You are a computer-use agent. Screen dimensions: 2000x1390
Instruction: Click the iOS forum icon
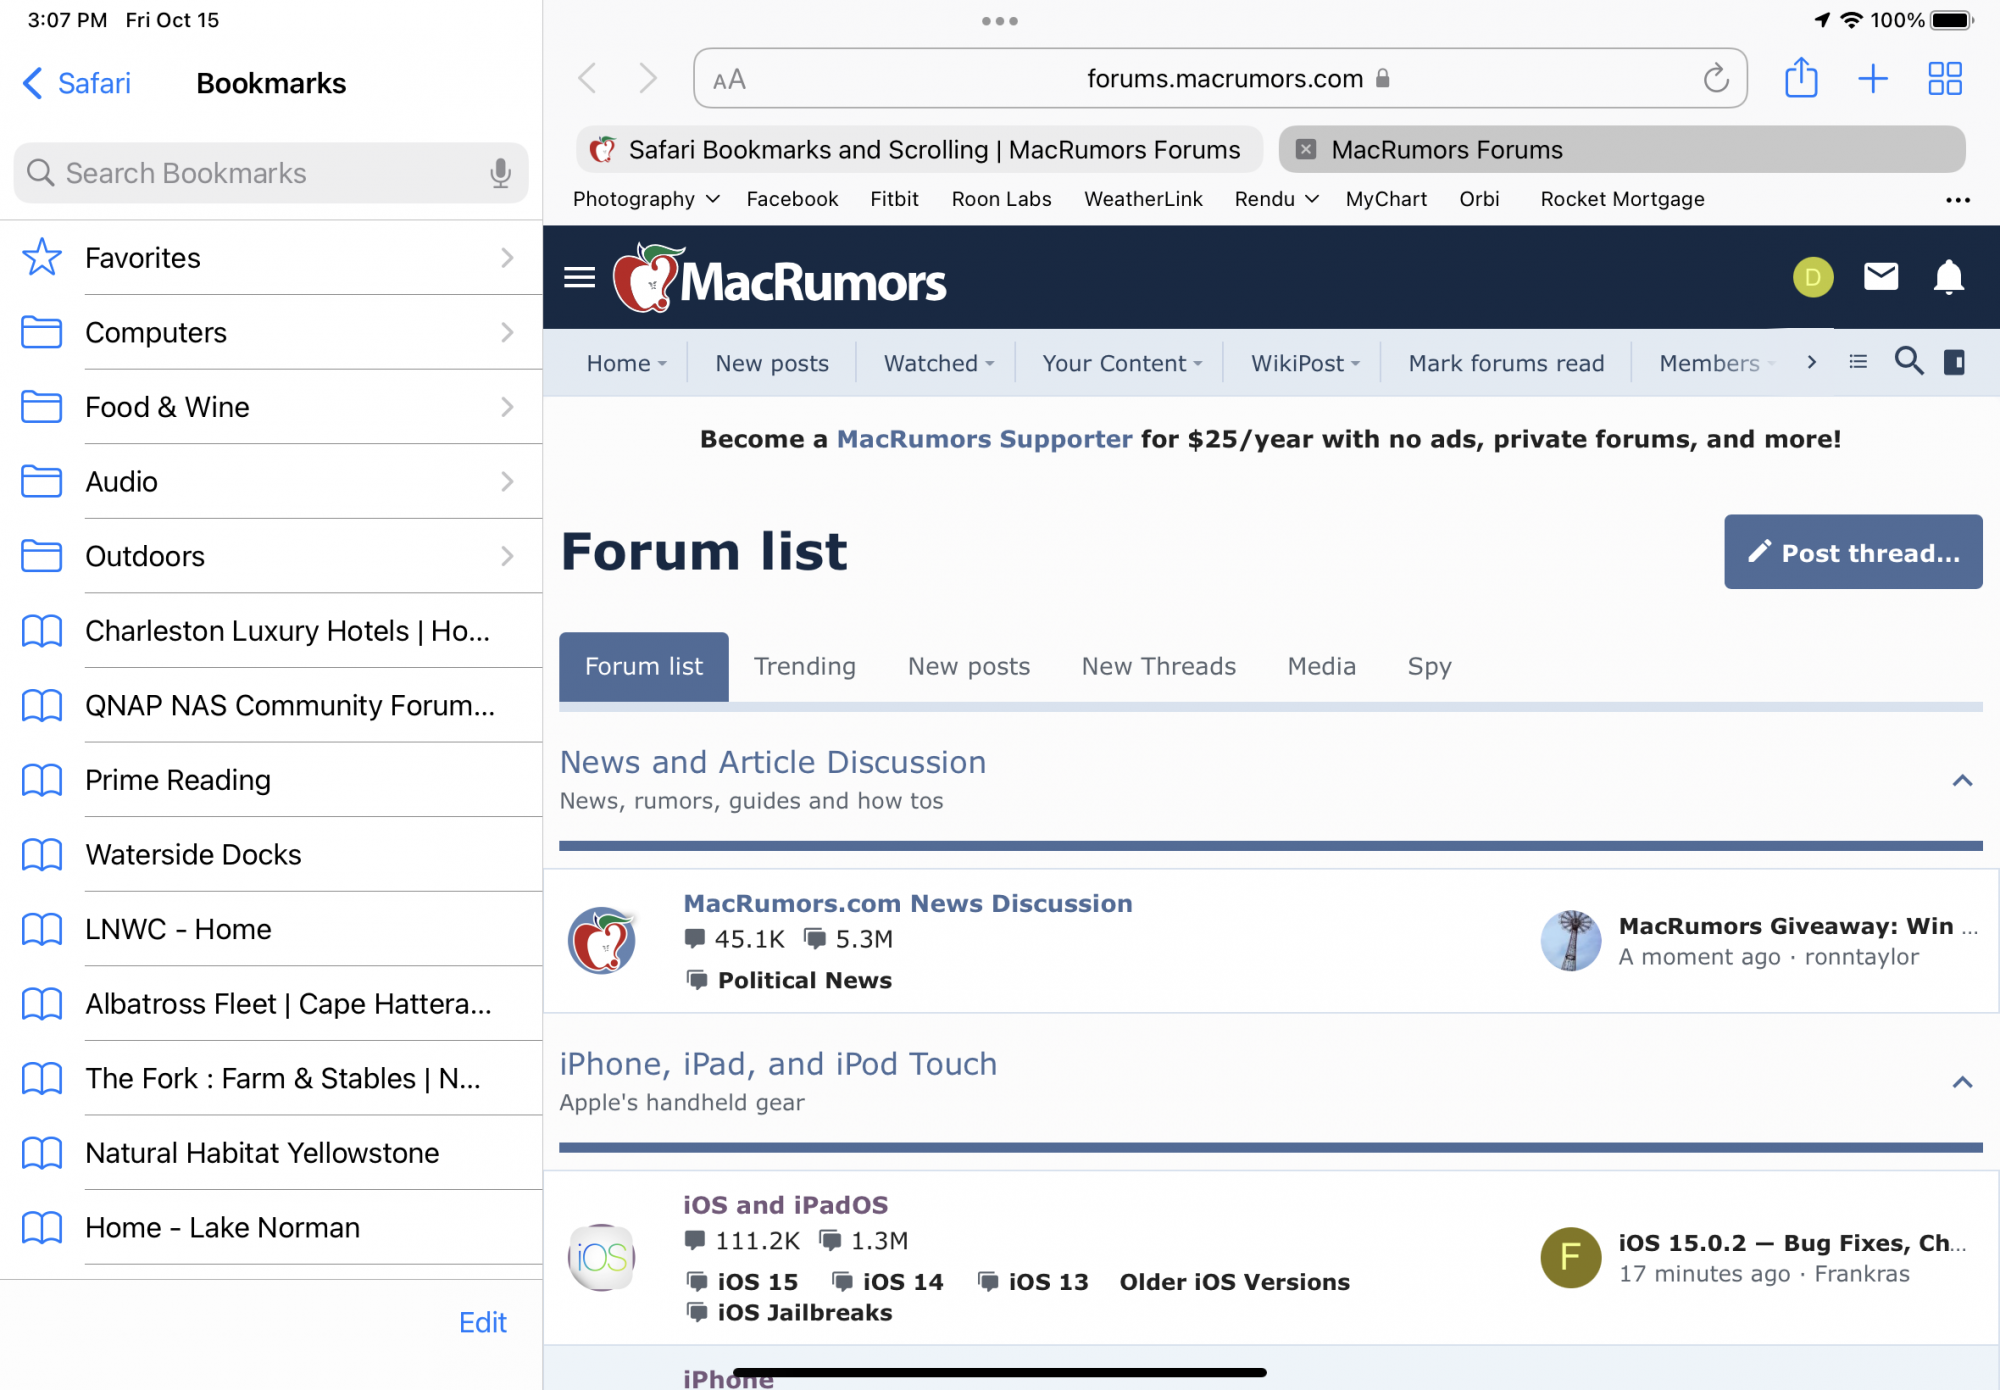click(602, 1257)
